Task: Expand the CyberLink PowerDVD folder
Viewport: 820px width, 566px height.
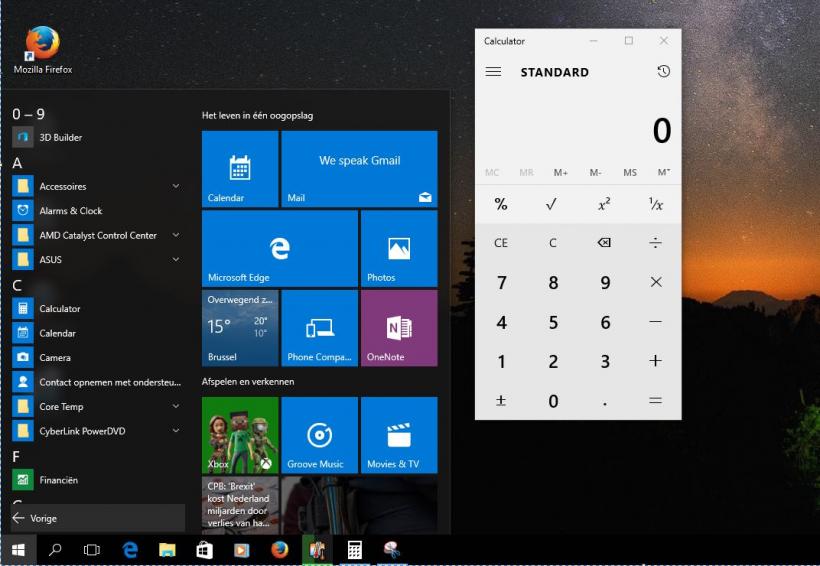Action: 176,431
